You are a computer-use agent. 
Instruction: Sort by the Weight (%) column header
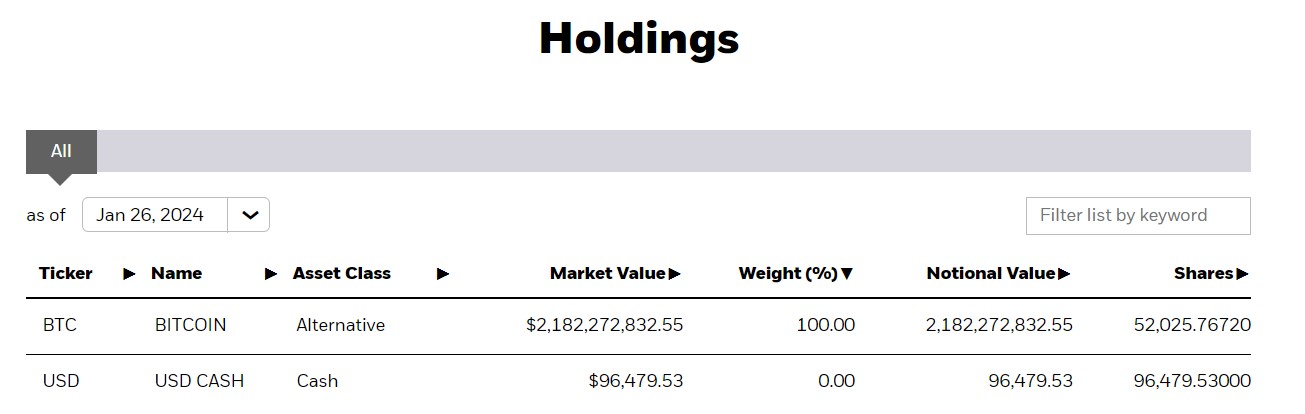(788, 273)
